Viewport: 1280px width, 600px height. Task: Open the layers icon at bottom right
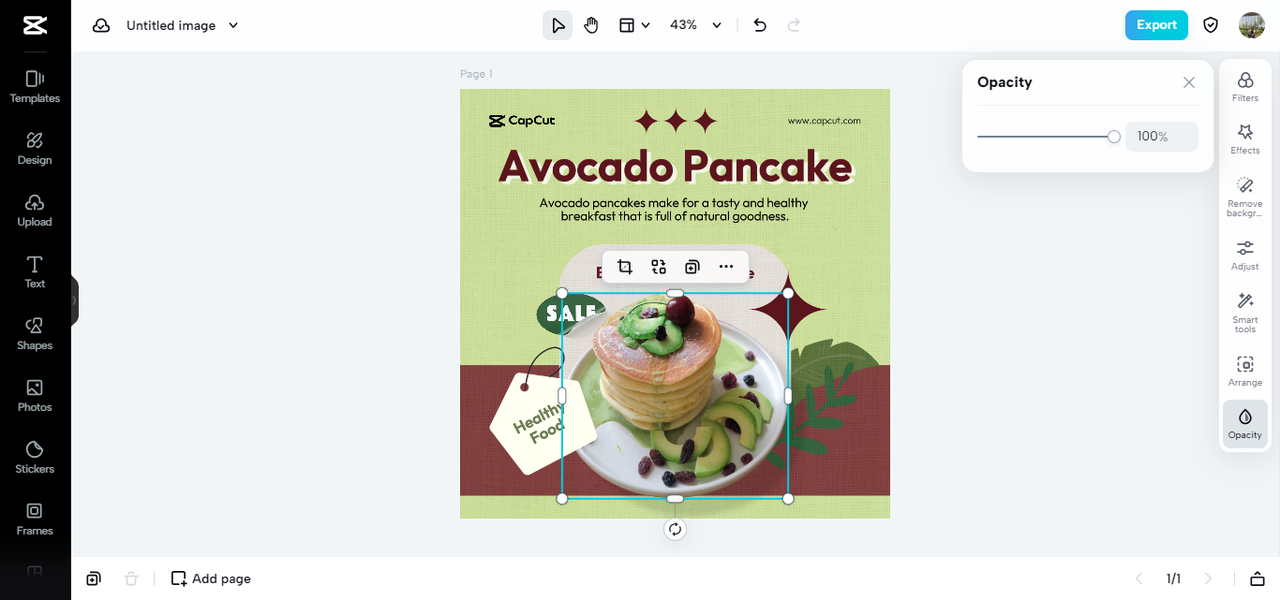pos(1257,578)
